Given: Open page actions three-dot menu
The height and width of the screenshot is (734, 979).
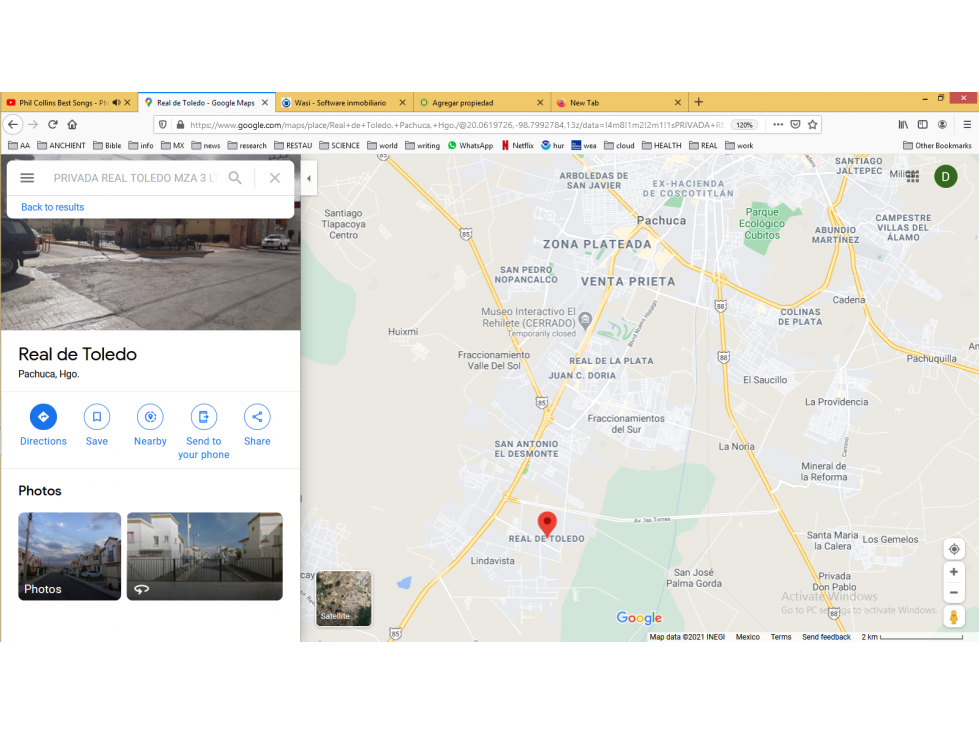Looking at the screenshot, I should click(x=778, y=124).
